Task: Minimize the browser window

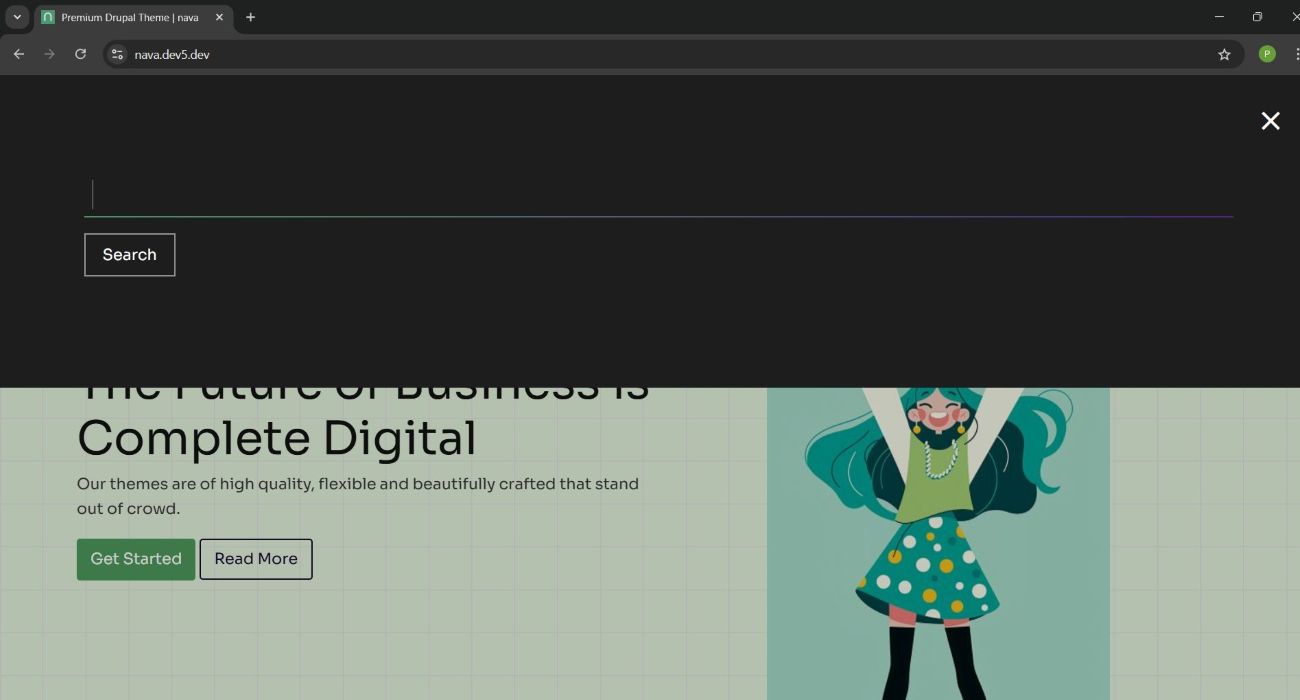Action: [x=1219, y=17]
